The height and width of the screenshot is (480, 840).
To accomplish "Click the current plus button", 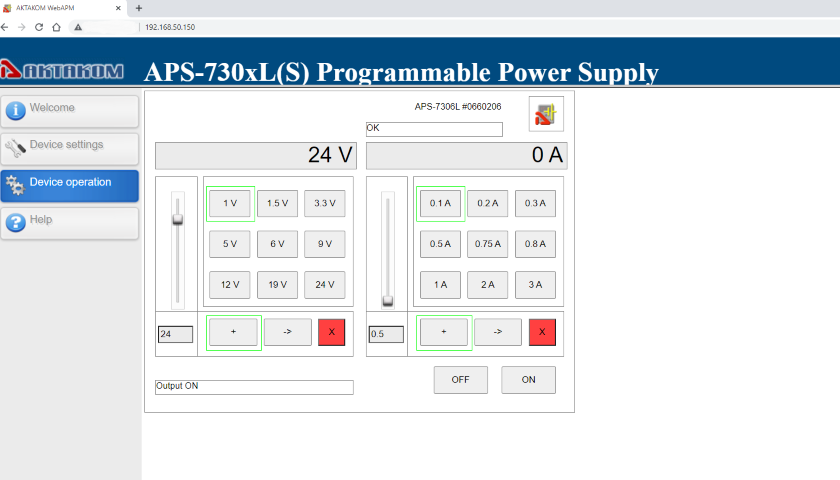I will (444, 332).
